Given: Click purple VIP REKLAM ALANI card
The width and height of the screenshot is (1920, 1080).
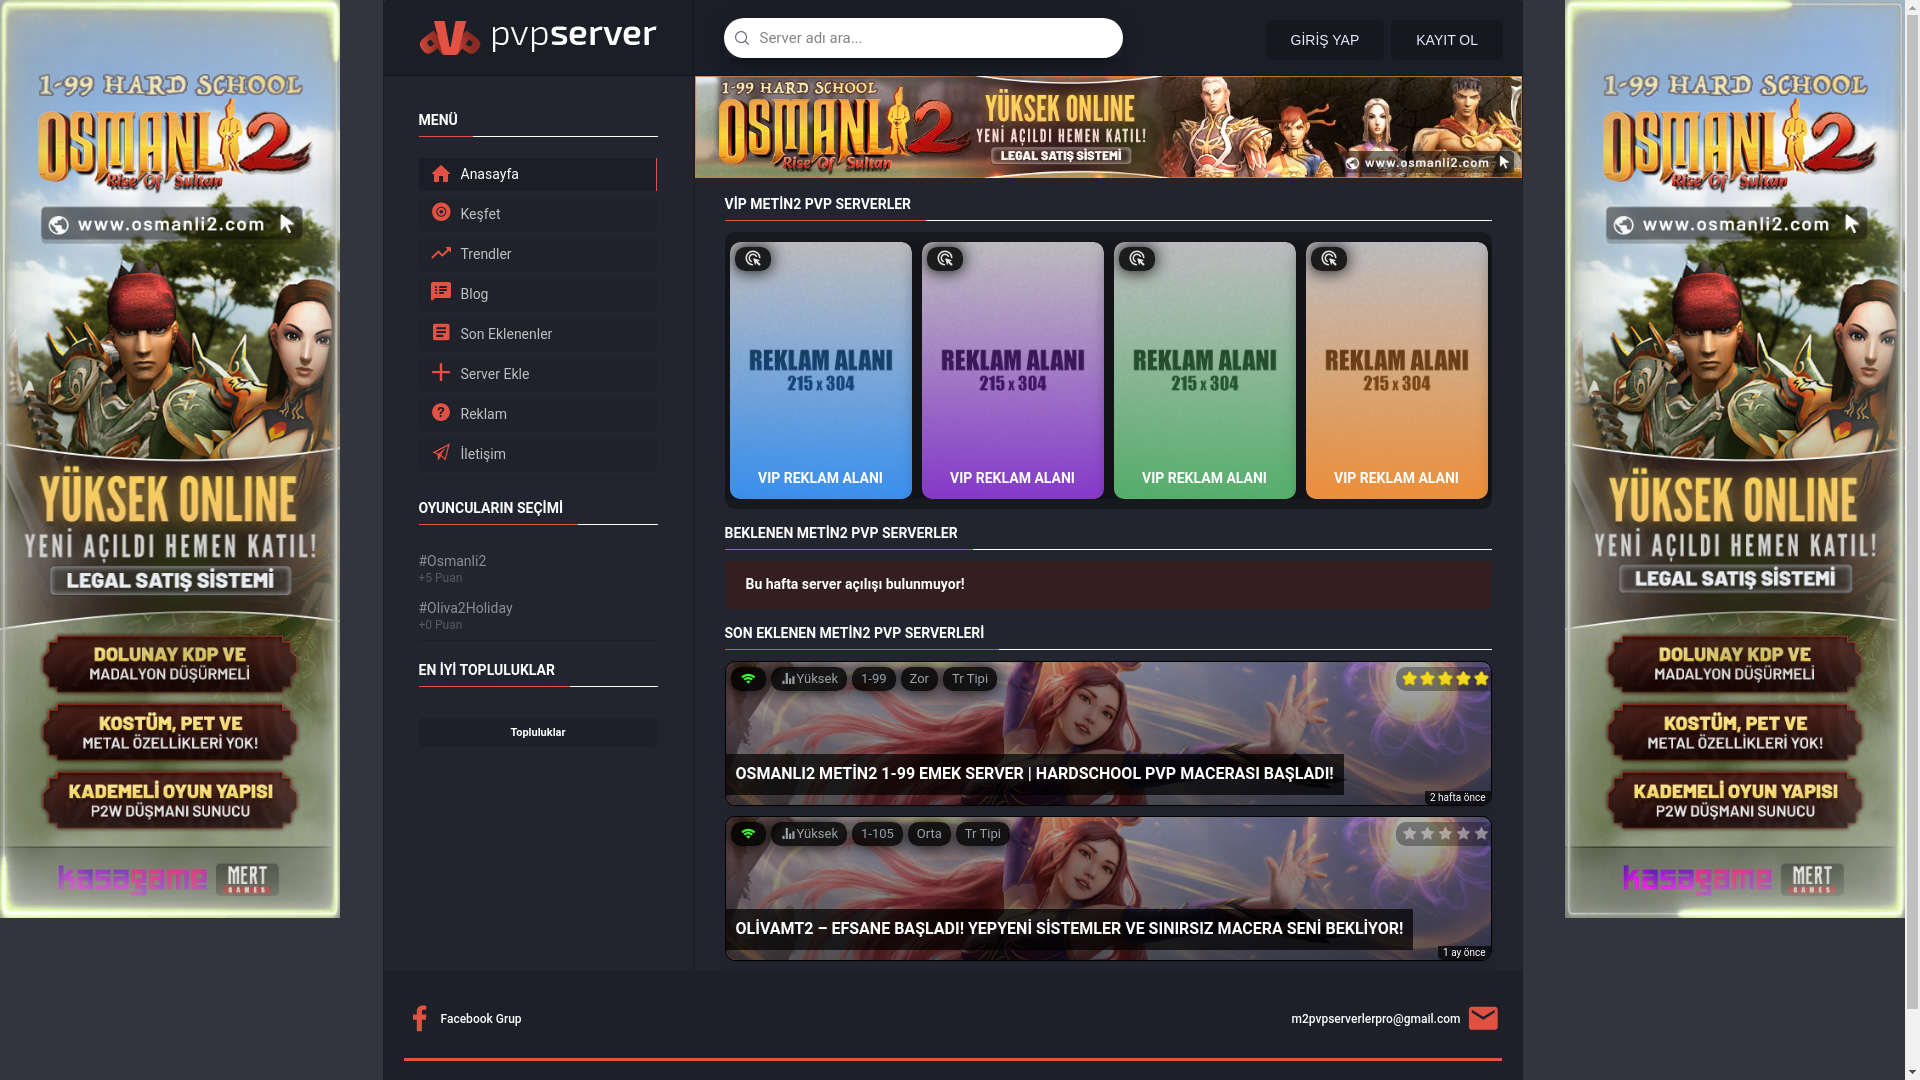Looking at the screenshot, I should click(1012, 370).
